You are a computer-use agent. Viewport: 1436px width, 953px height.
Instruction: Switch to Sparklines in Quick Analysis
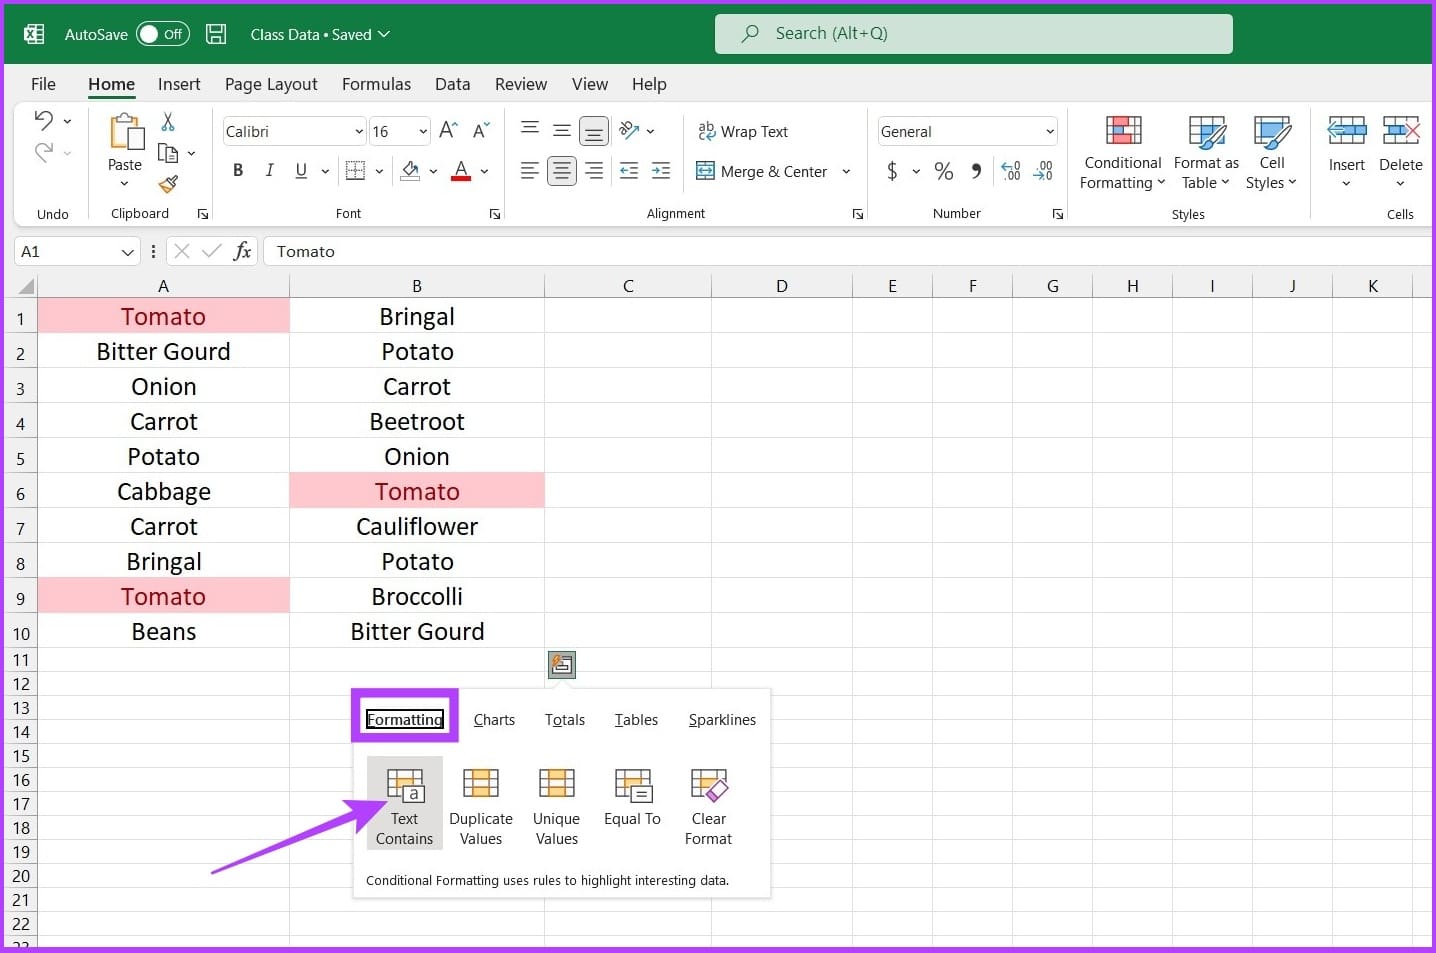pos(722,720)
